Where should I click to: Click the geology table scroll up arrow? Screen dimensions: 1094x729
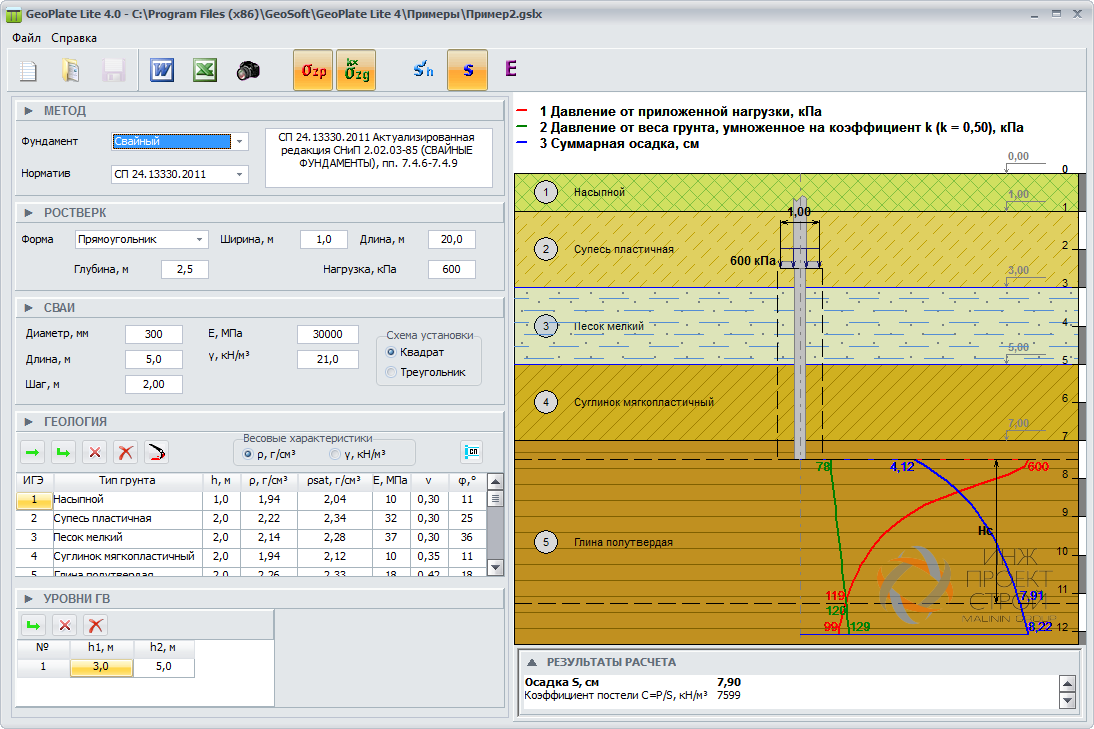tap(495, 482)
